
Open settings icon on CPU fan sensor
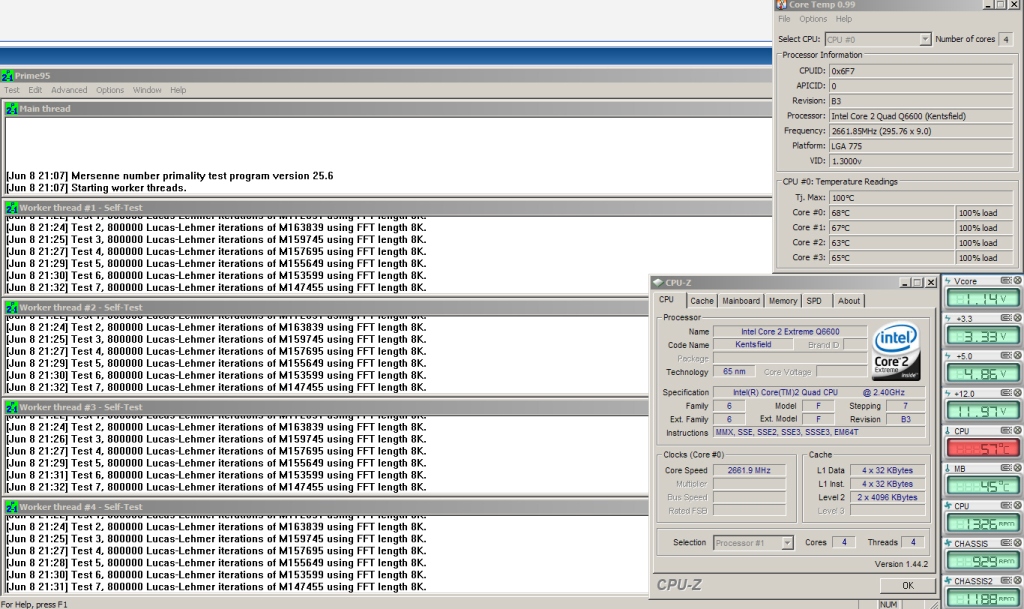coord(1006,505)
